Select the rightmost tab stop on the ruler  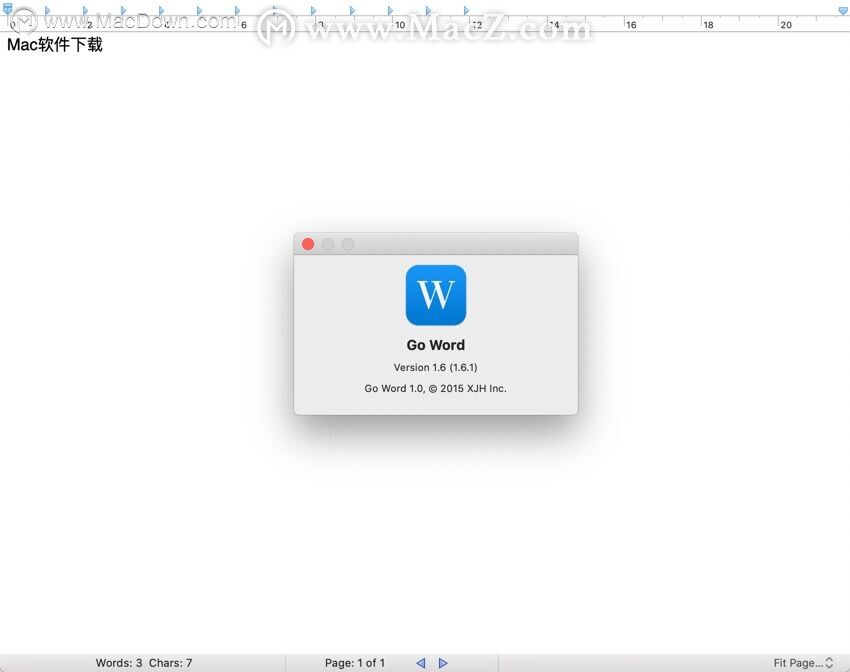coord(466,10)
